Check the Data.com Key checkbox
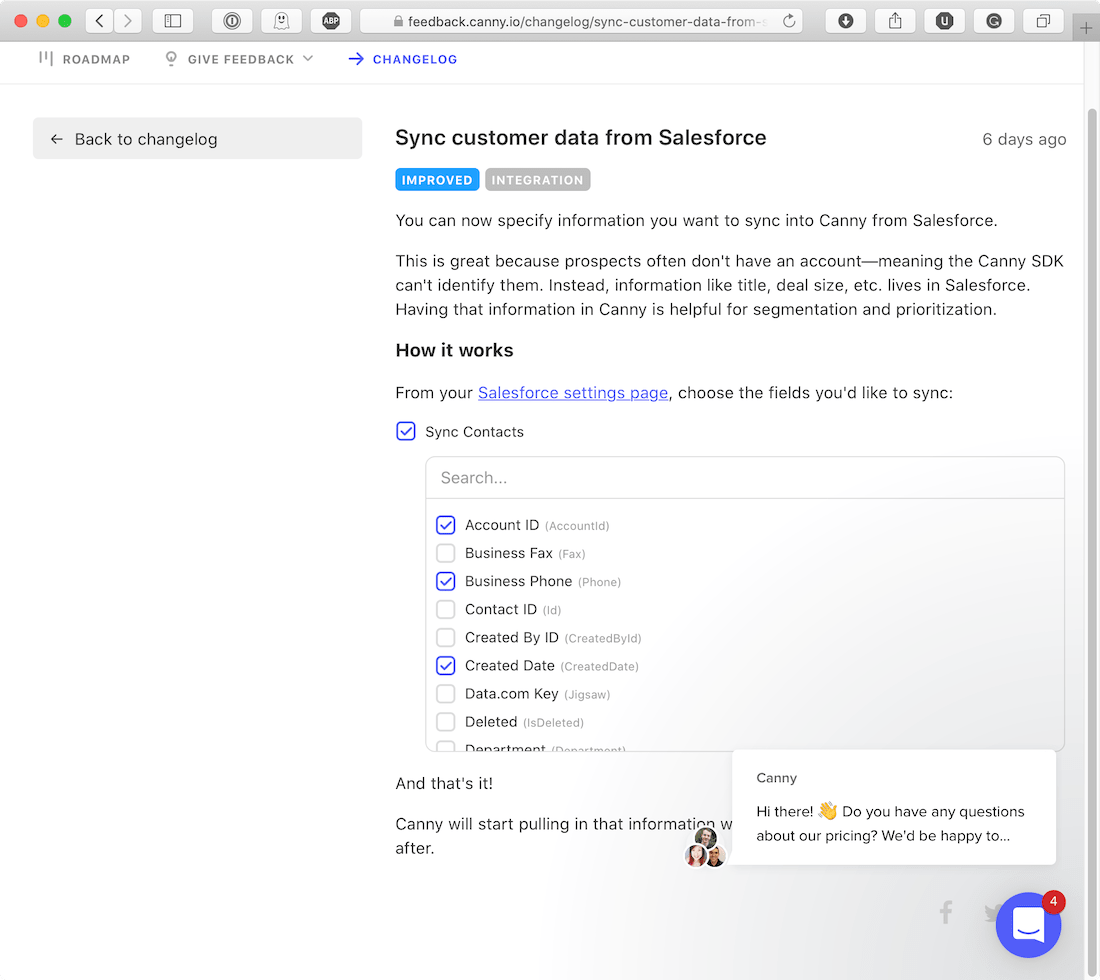This screenshot has width=1100, height=980. (445, 693)
